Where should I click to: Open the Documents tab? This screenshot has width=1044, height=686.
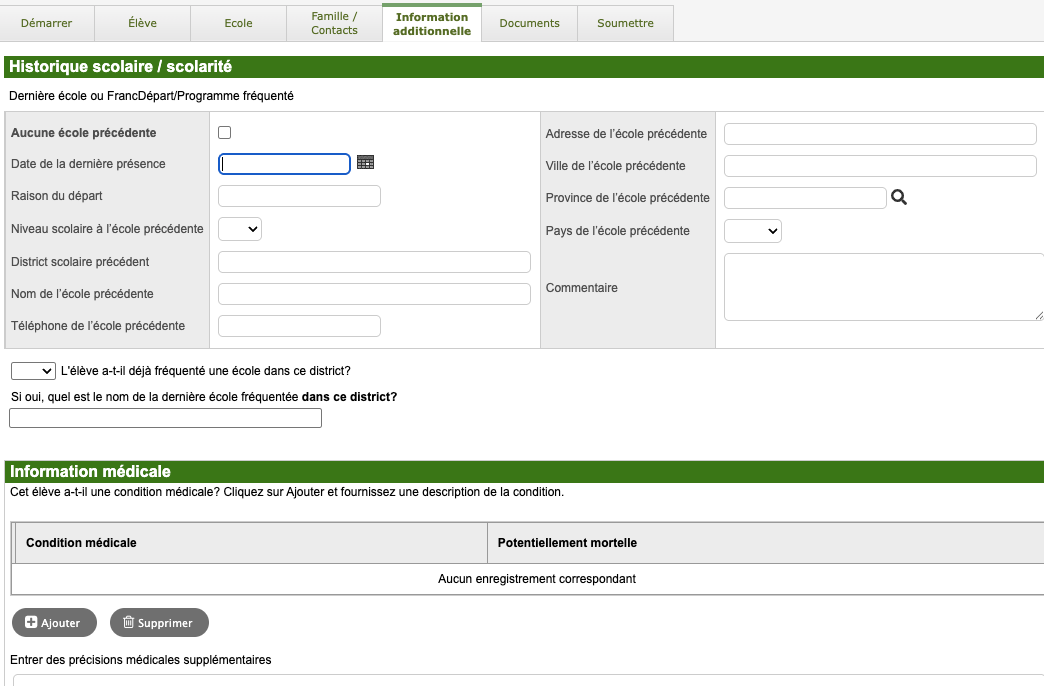click(x=529, y=23)
